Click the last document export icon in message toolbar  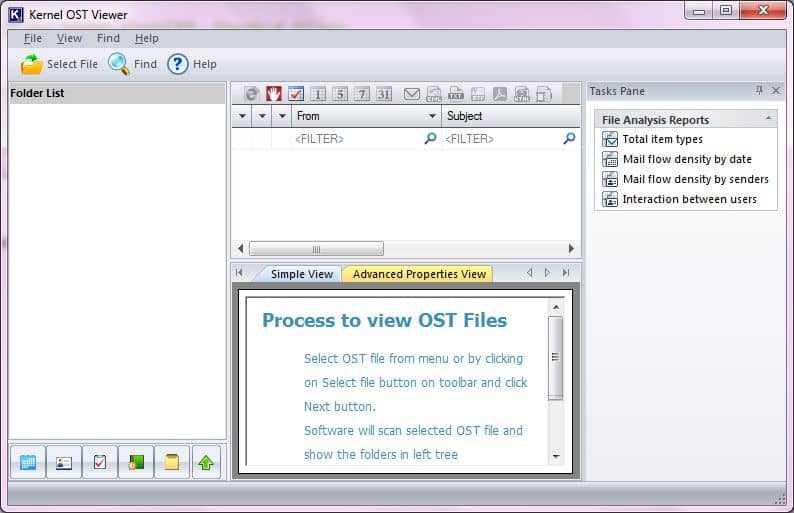543,94
